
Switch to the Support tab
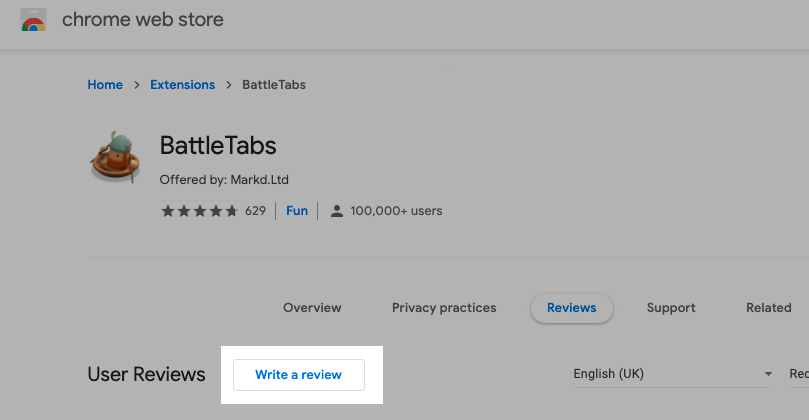point(671,308)
